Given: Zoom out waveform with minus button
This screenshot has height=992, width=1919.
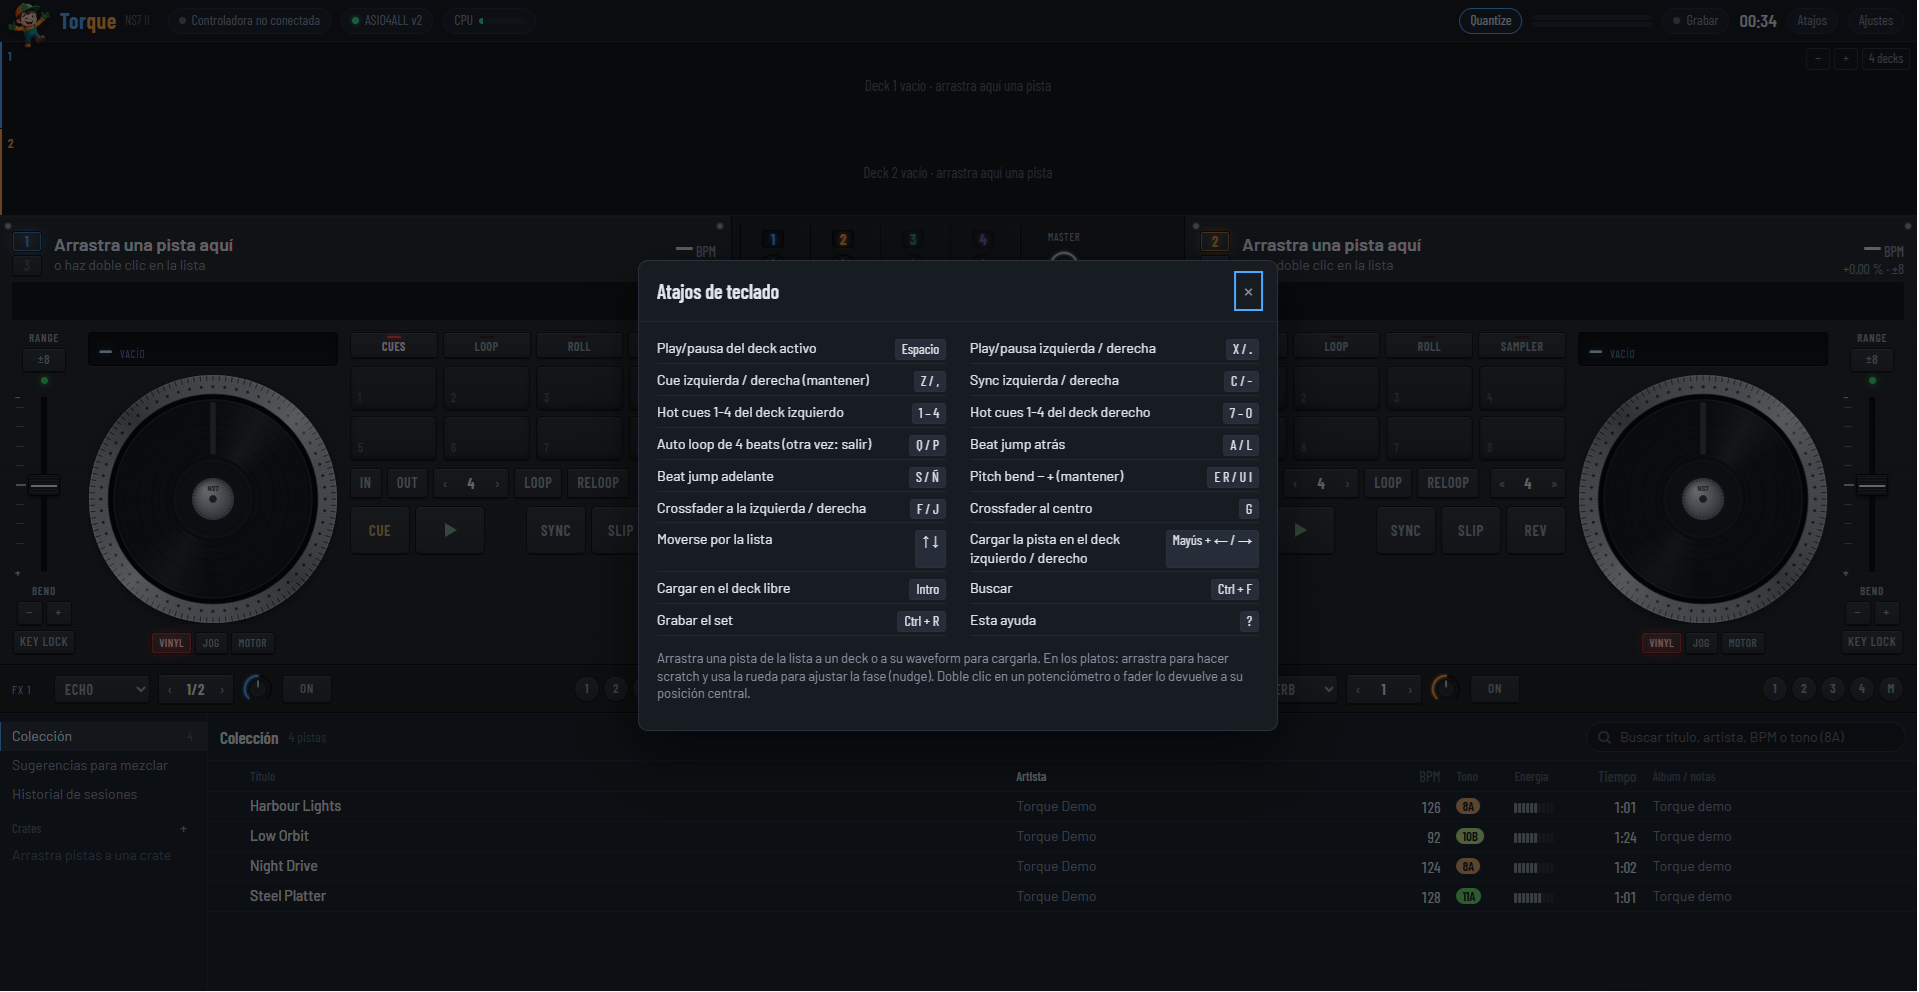Looking at the screenshot, I should tap(1818, 58).
